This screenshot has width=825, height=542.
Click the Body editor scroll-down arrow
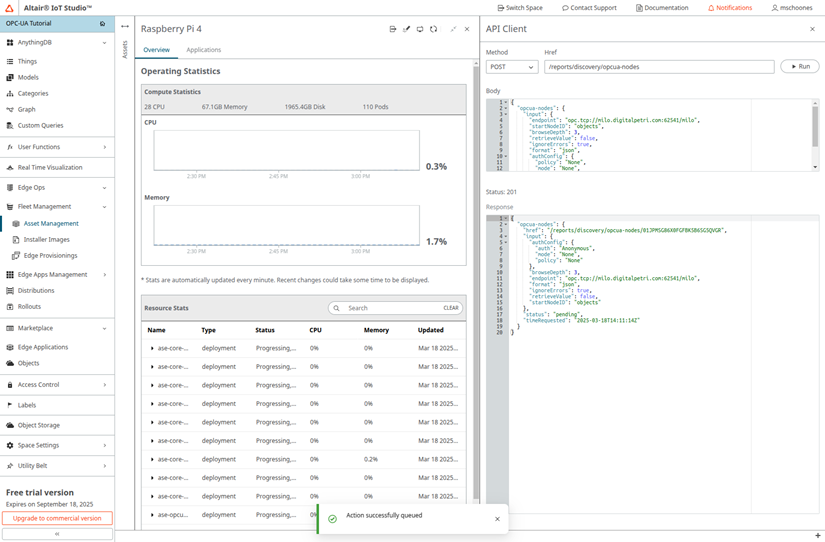click(x=815, y=167)
